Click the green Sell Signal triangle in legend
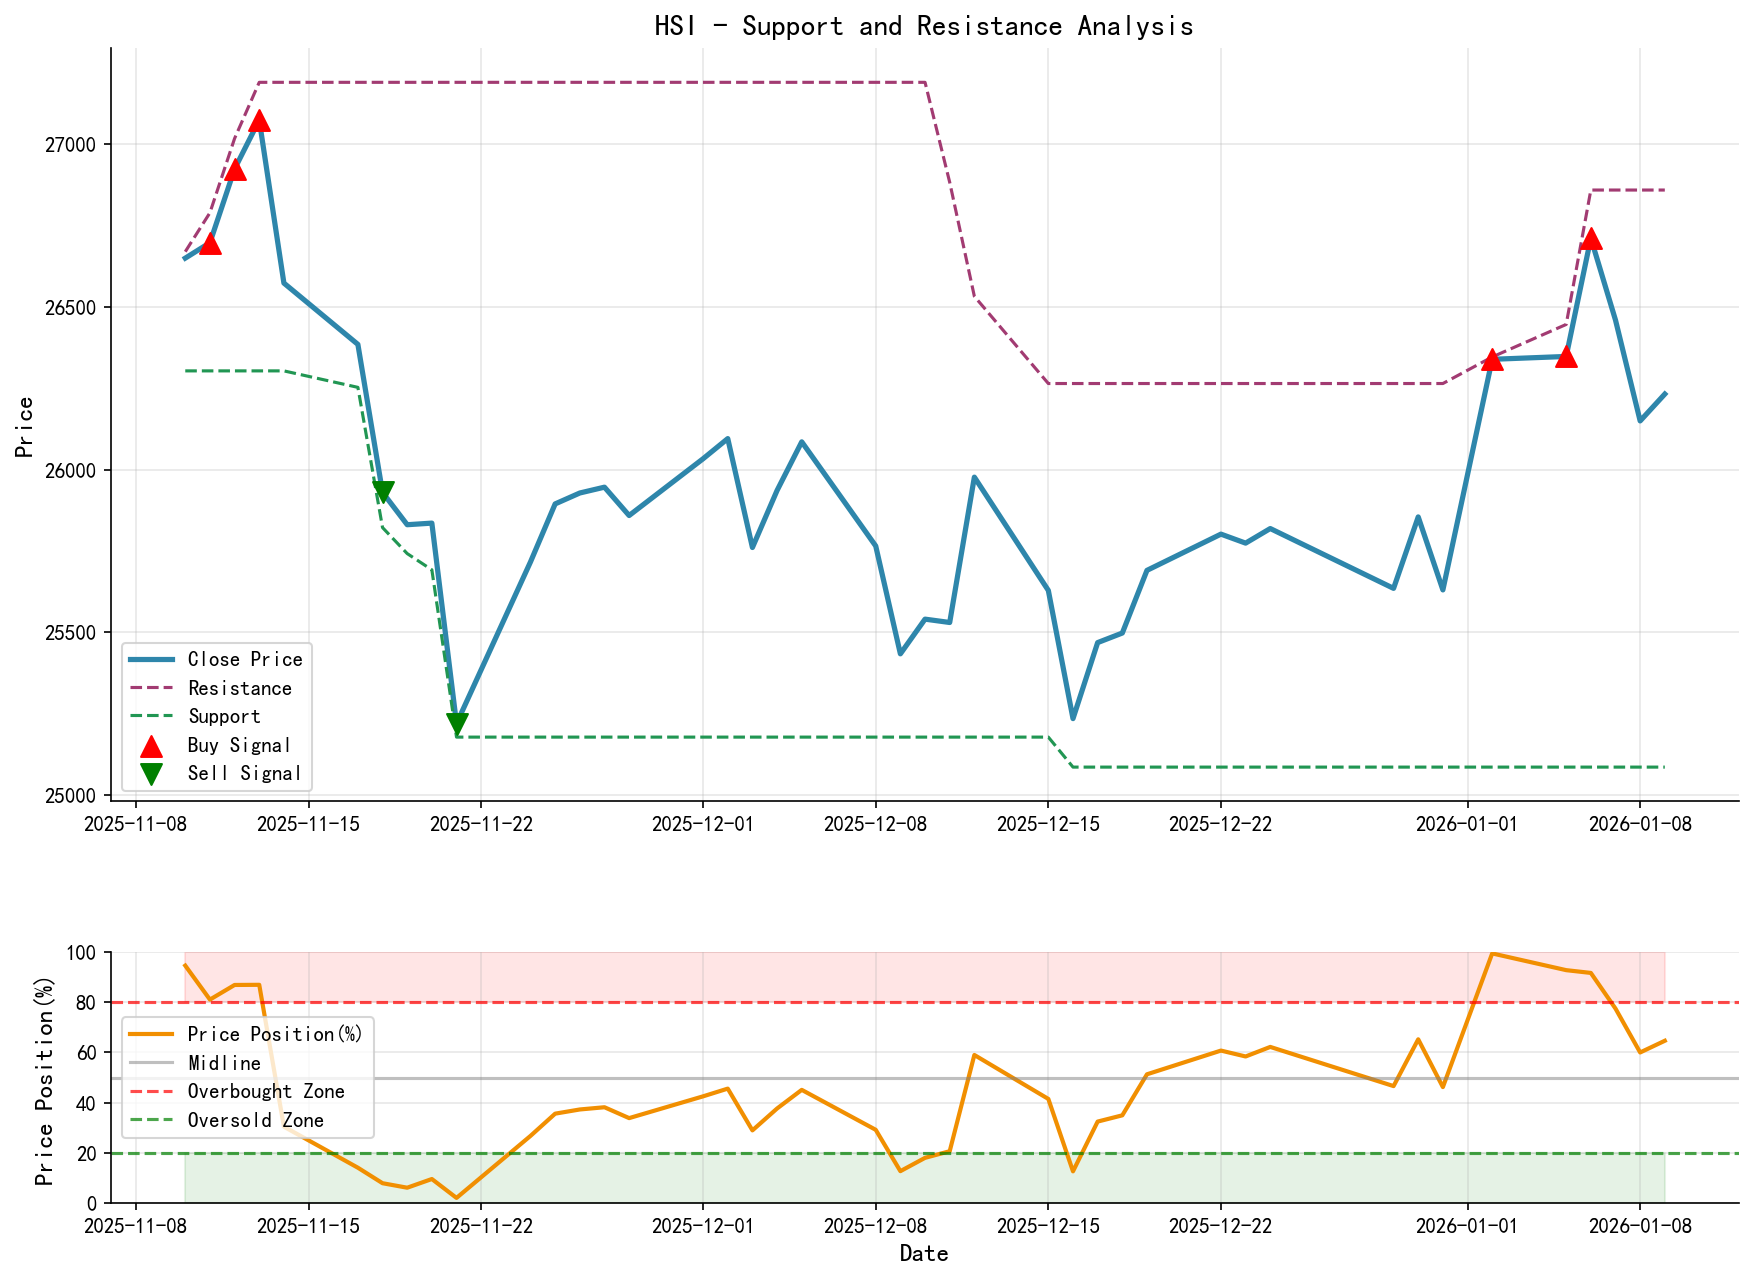This screenshot has height=1280, width=1753. (x=151, y=774)
